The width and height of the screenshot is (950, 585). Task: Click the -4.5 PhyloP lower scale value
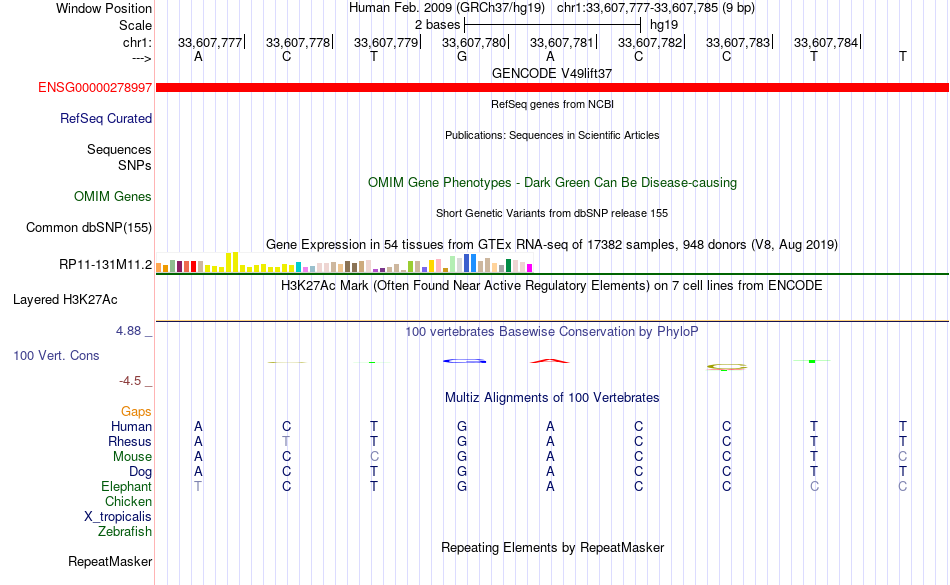click(x=130, y=380)
